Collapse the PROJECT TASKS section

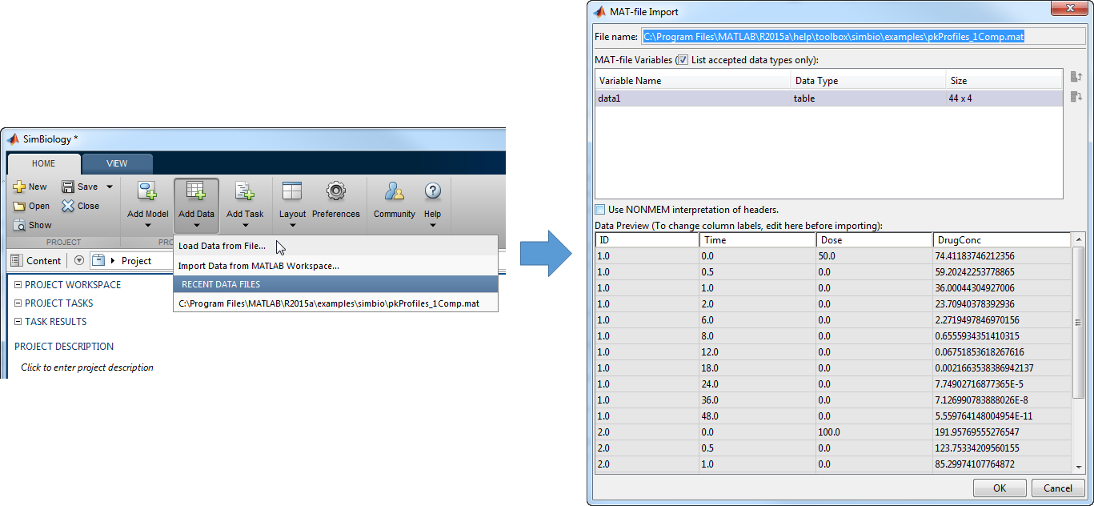tap(17, 303)
